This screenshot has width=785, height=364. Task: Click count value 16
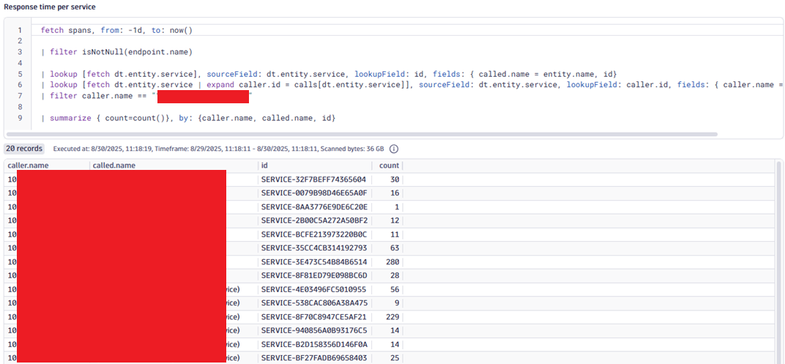pyautogui.click(x=395, y=193)
